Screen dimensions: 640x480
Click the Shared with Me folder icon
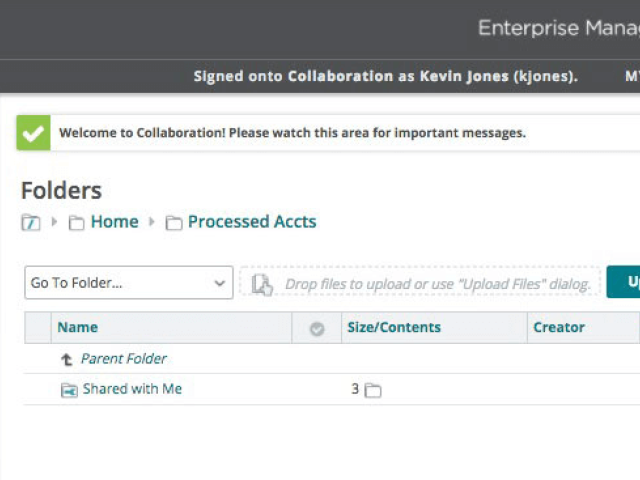tap(69, 390)
